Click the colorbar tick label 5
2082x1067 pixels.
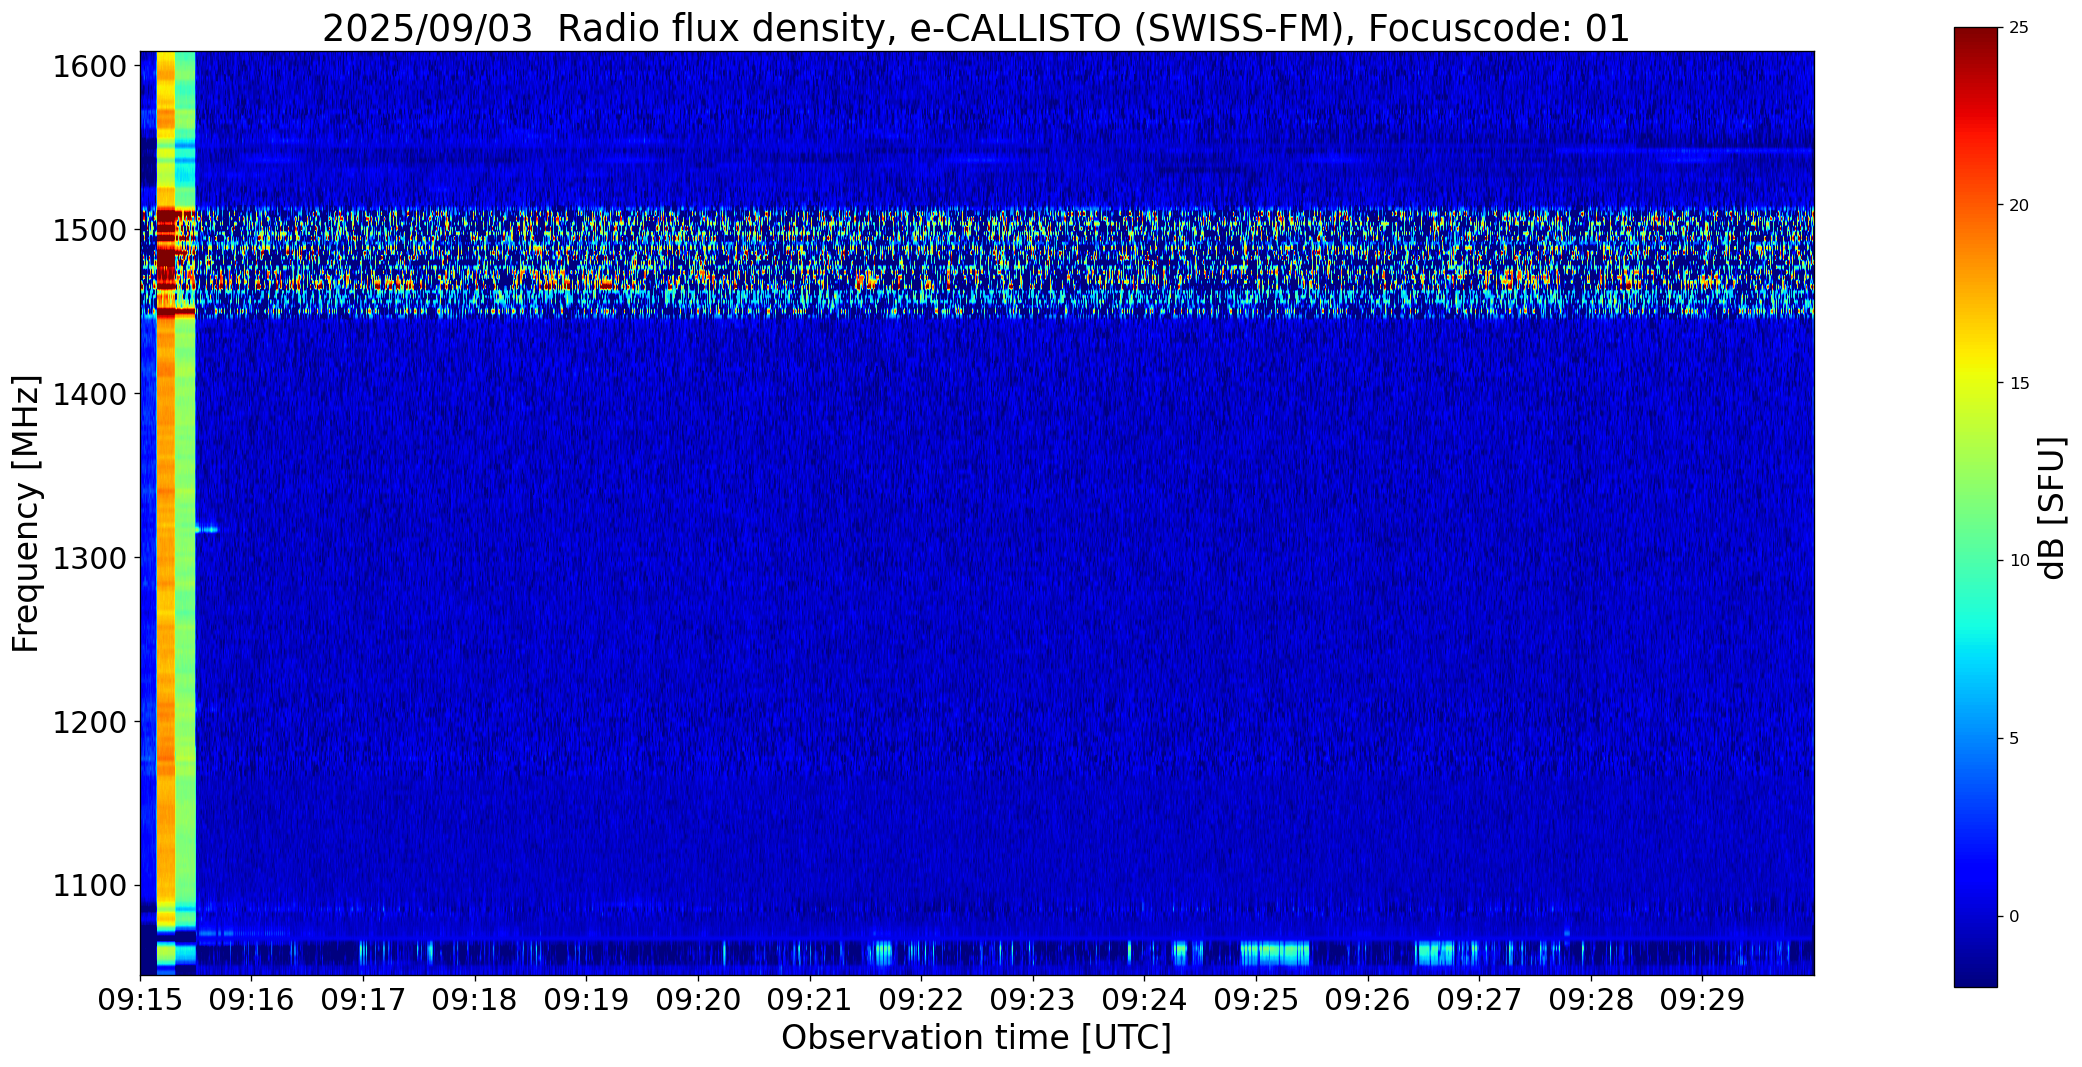coord(2014,739)
